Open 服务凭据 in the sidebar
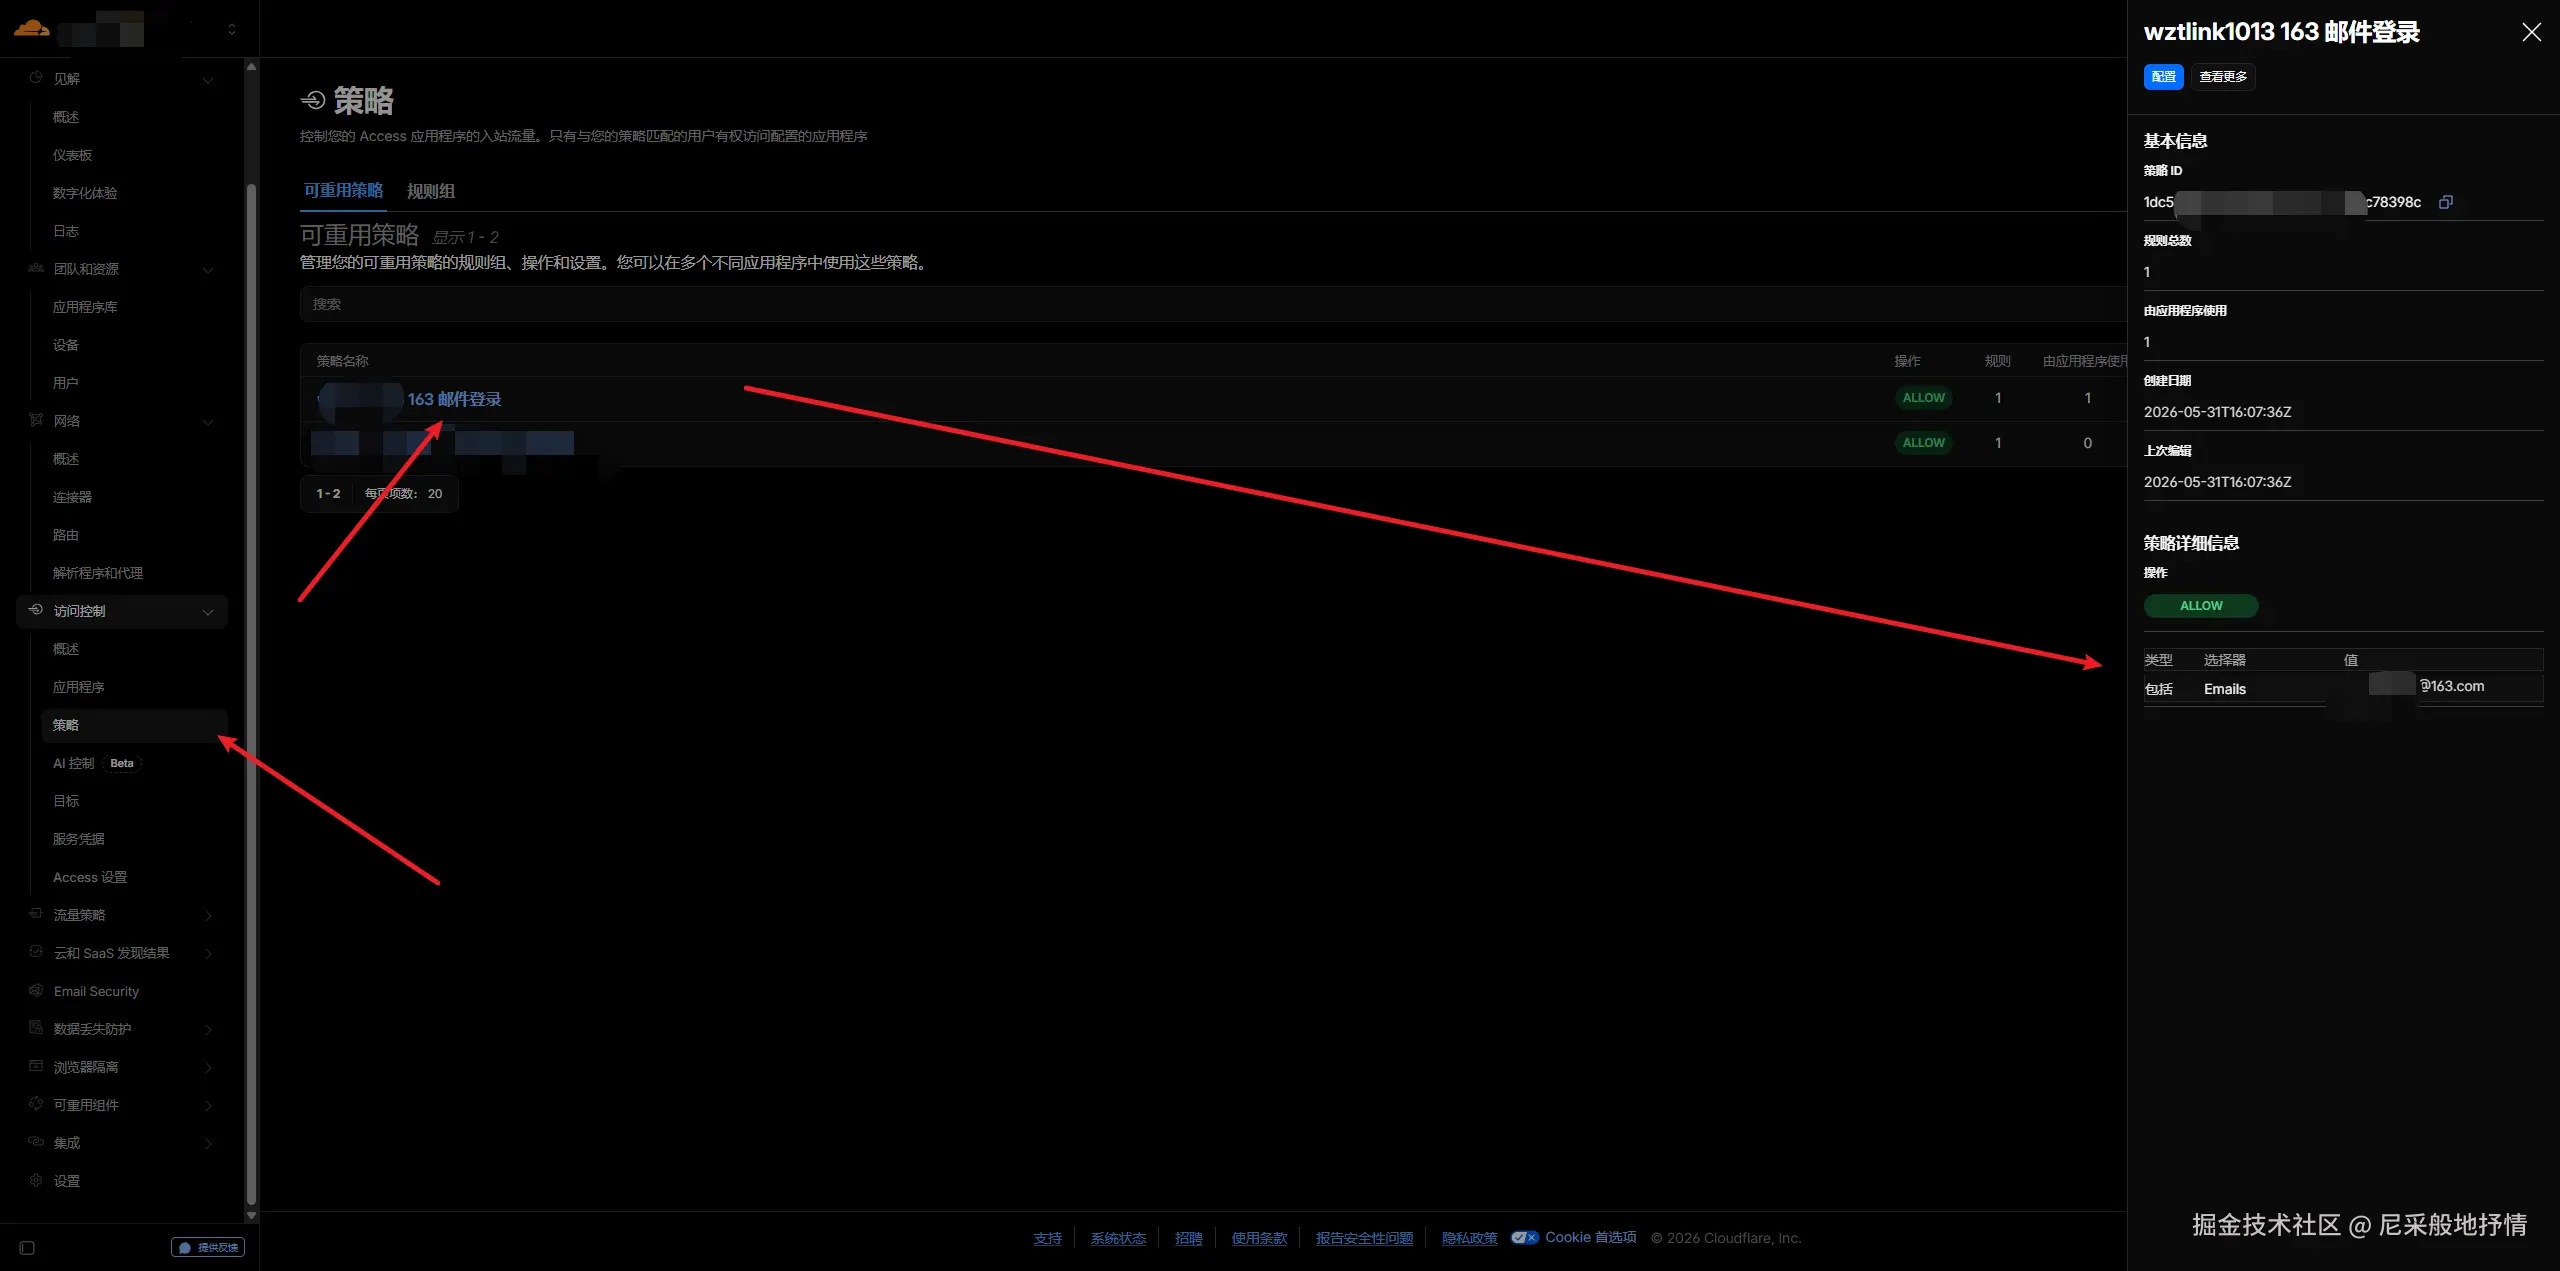Image resolution: width=2560 pixels, height=1271 pixels. click(79, 839)
